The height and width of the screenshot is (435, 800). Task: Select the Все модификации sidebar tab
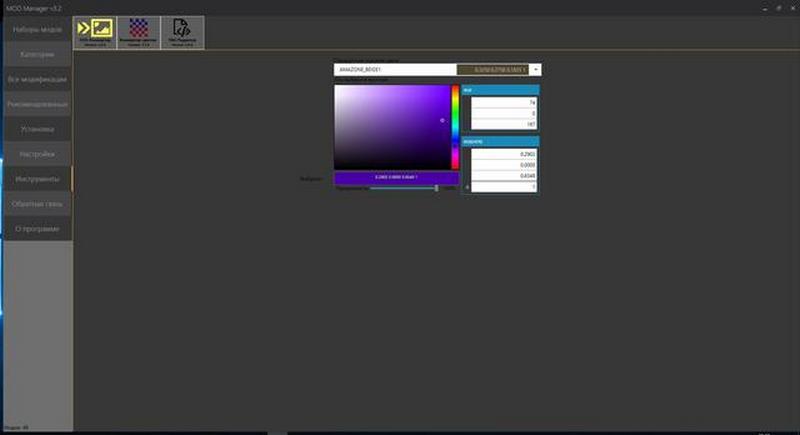point(37,79)
